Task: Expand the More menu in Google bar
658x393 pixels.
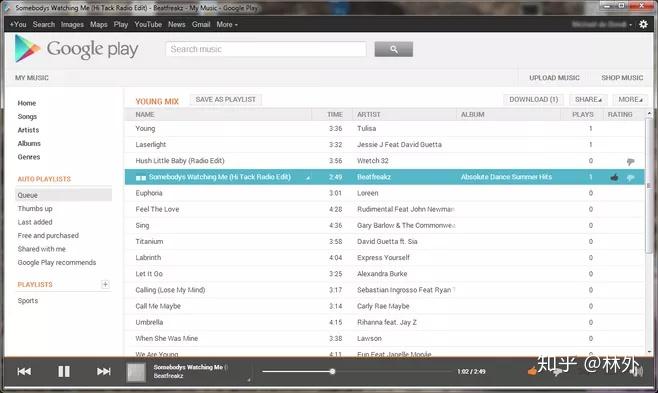Action: tap(227, 24)
